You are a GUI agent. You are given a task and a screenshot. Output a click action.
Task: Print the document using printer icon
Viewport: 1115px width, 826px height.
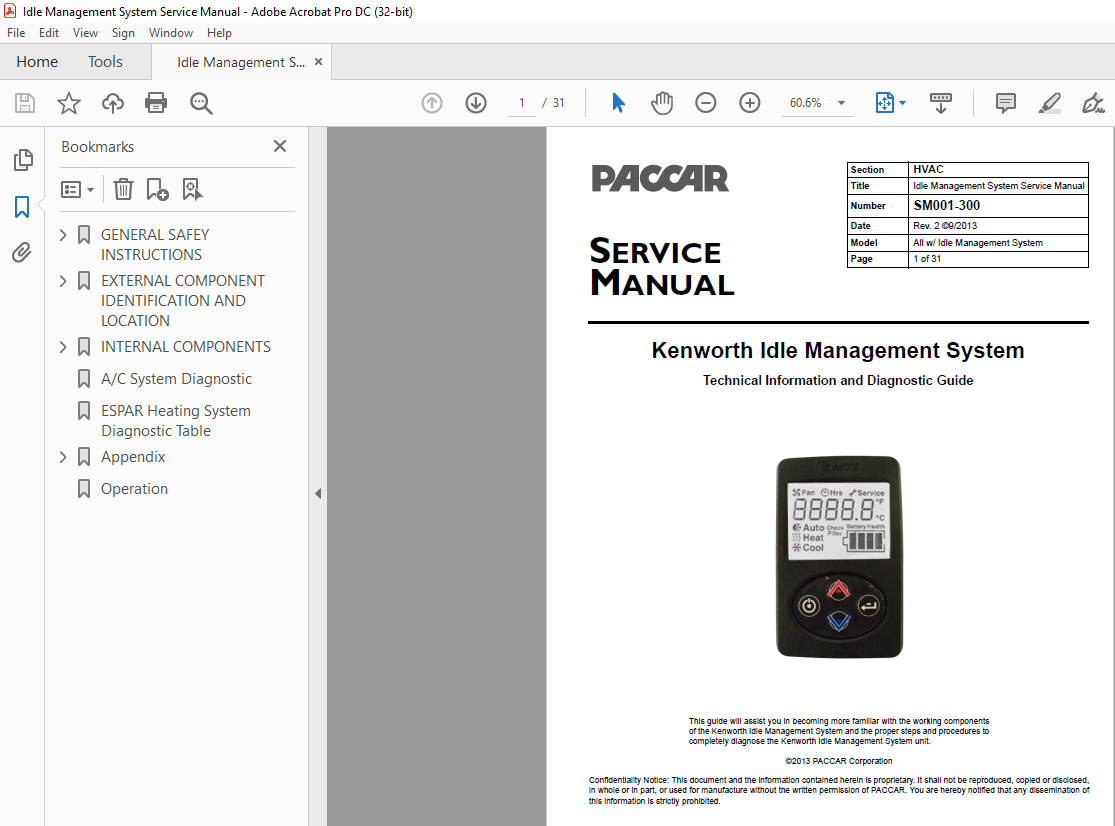coord(156,103)
